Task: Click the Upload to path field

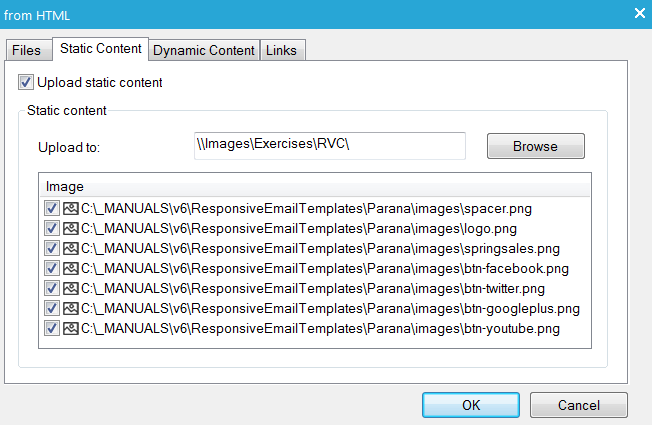Action: (329, 146)
